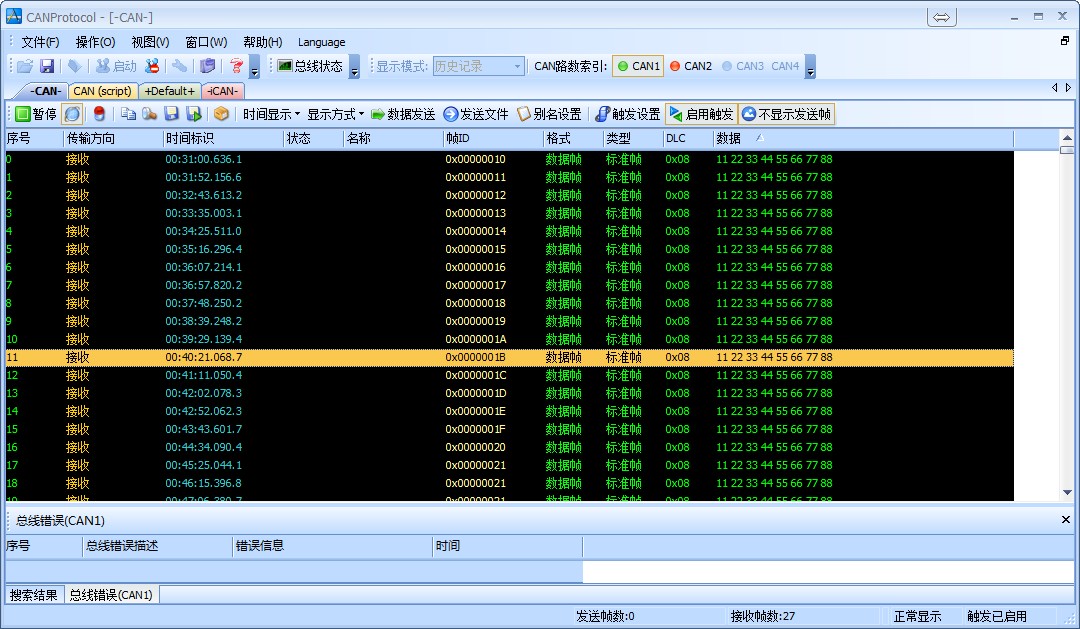Click frame ID 0x00000020 in the list
Viewport: 1080px width, 629px height.
(475, 447)
